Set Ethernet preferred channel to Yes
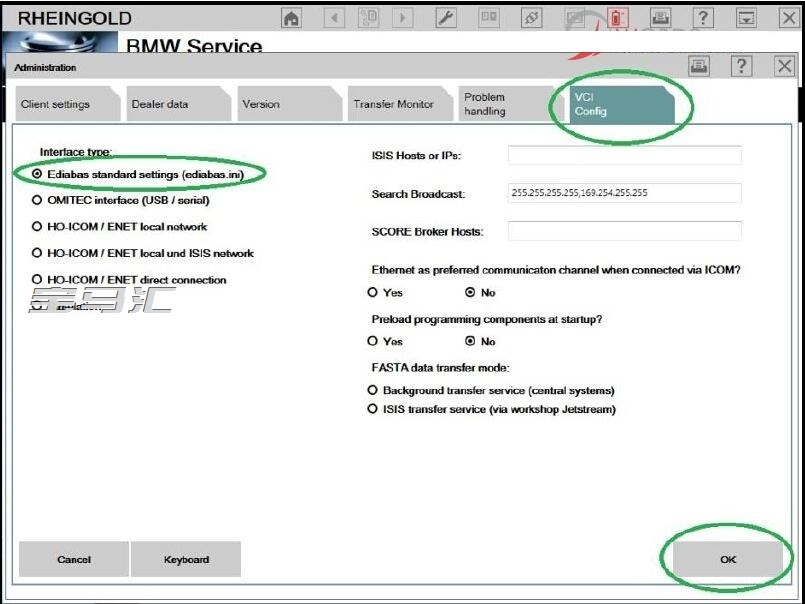 [385, 292]
